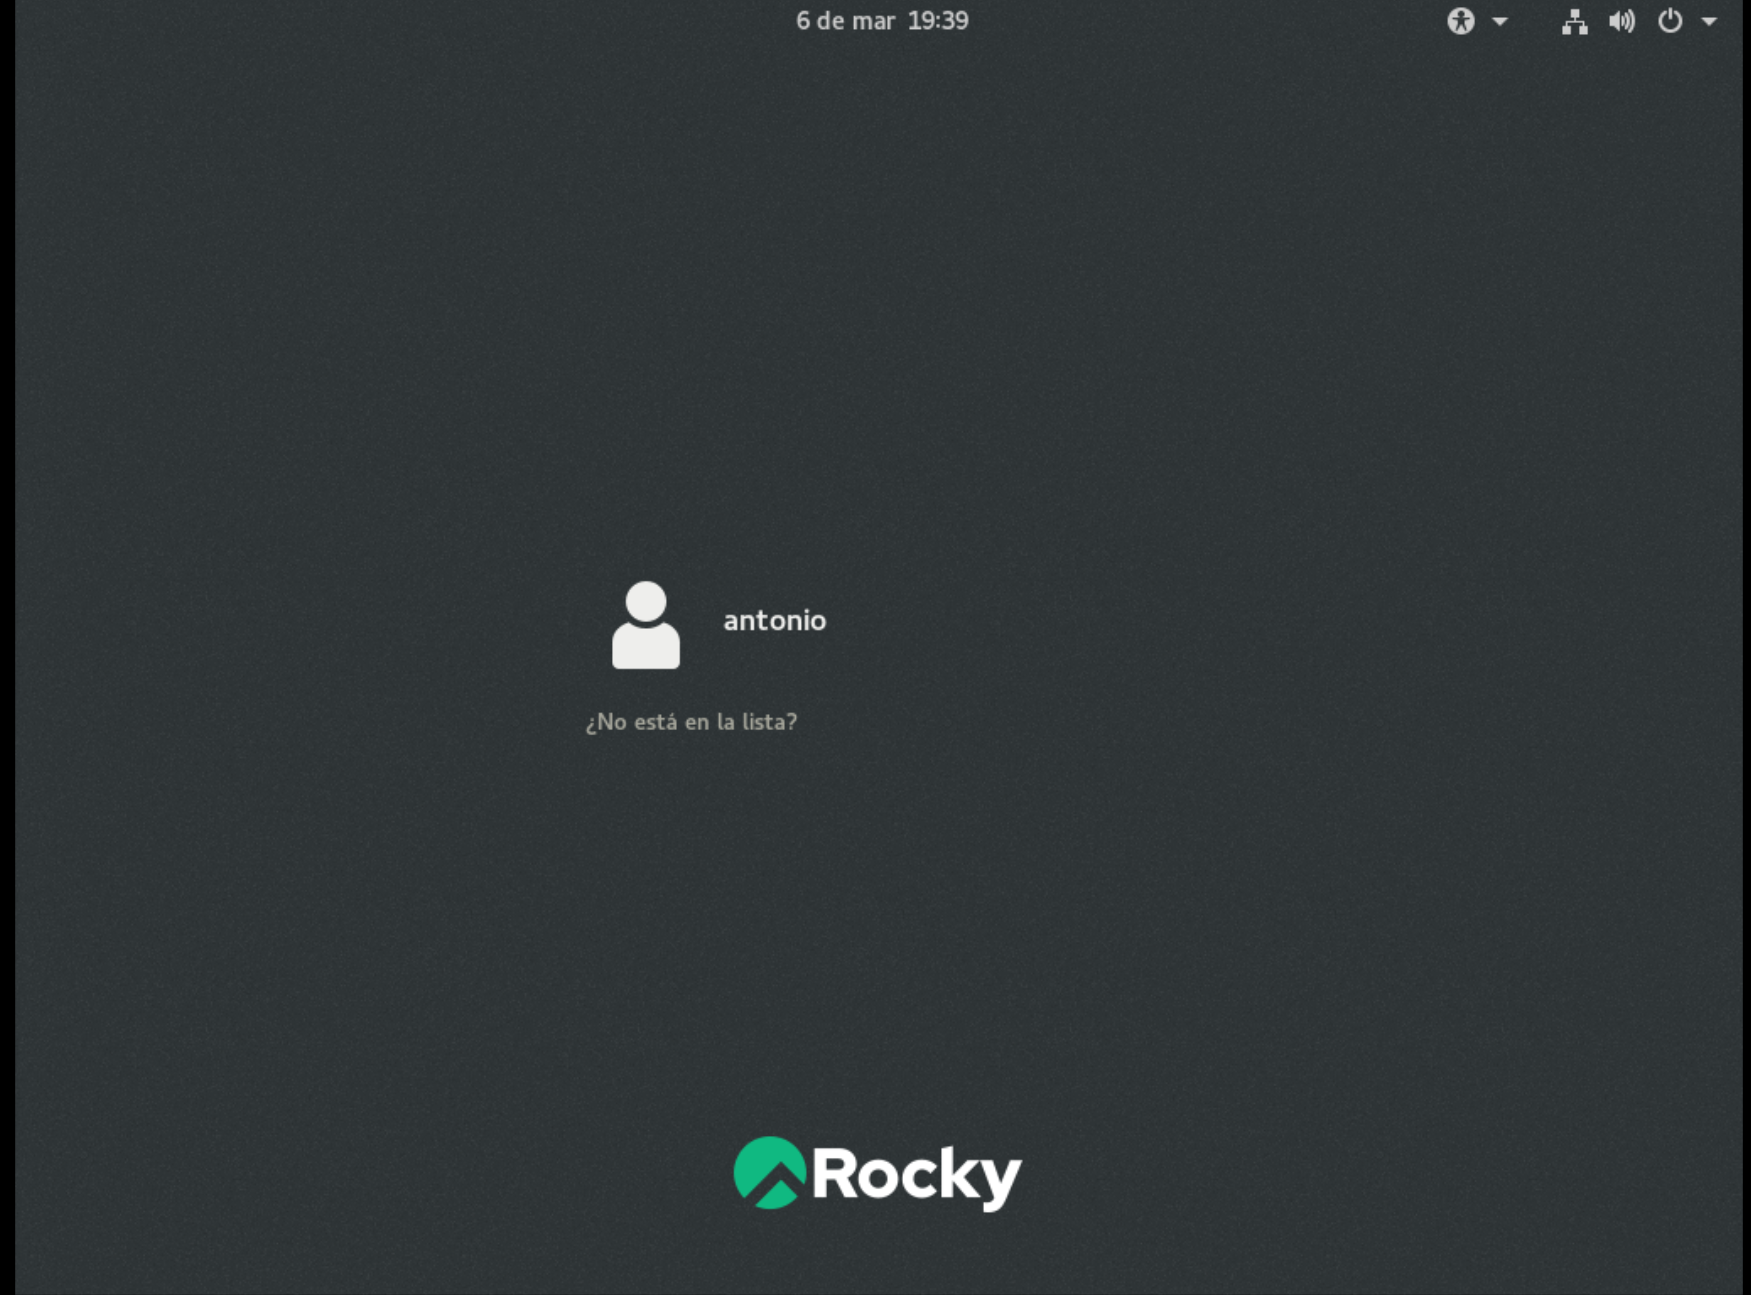Click the body of the avatar silhouette
This screenshot has height=1295, width=1751.
[646, 646]
